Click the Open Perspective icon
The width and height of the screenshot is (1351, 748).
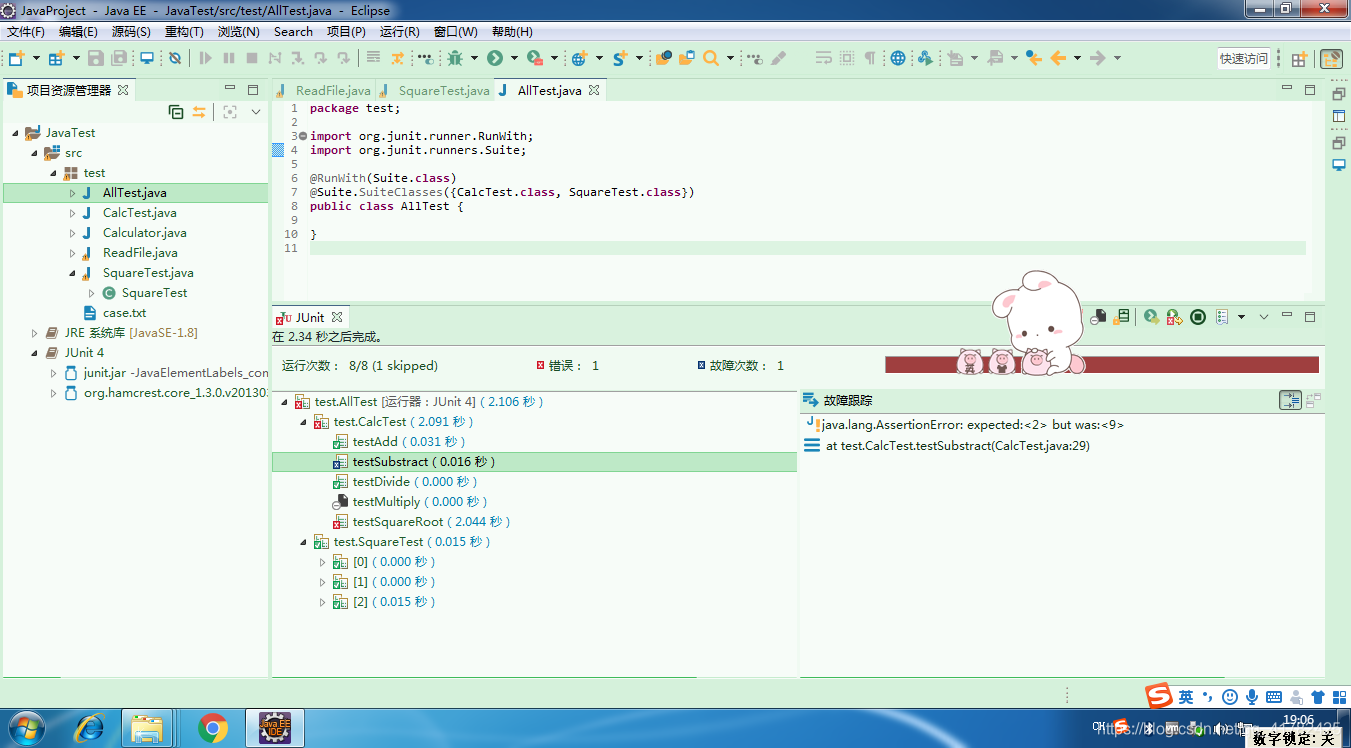click(1299, 59)
